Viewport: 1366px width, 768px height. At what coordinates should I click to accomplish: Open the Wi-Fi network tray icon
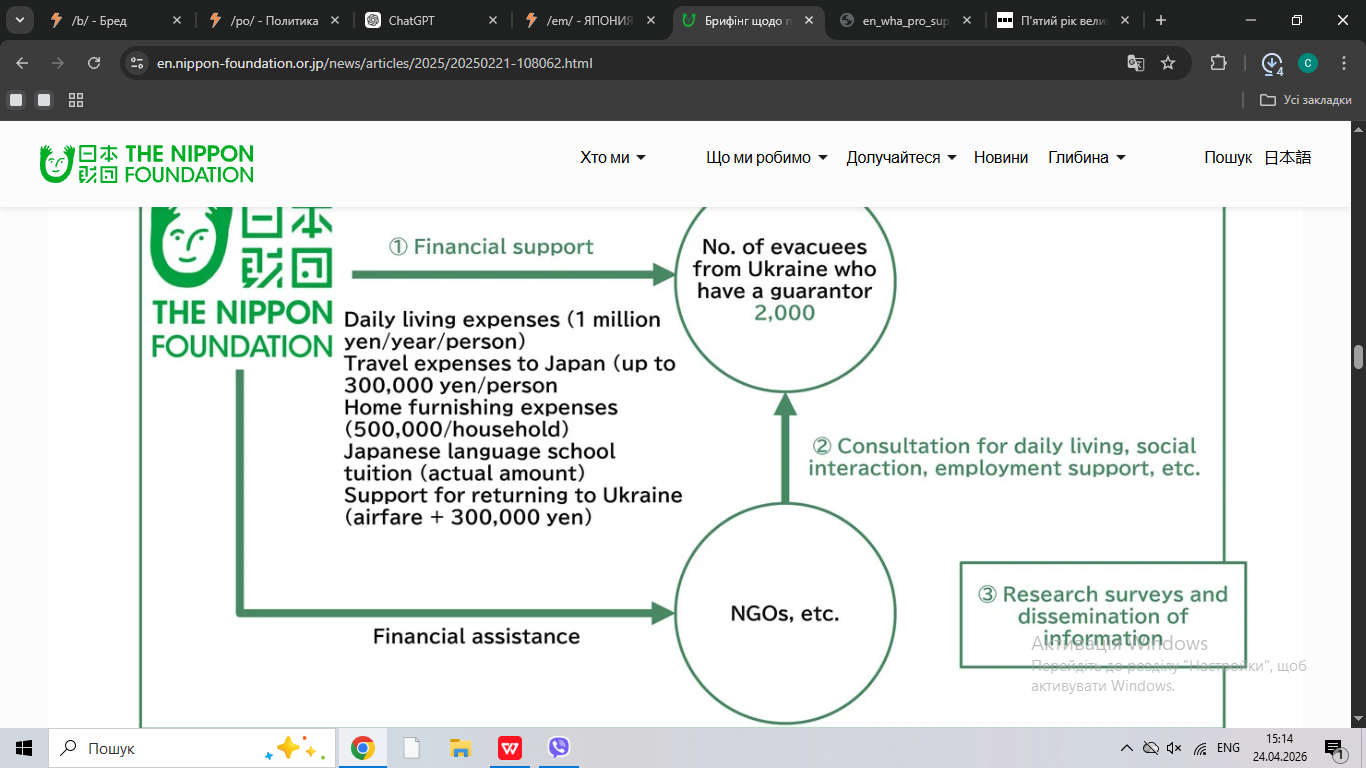(1200, 748)
